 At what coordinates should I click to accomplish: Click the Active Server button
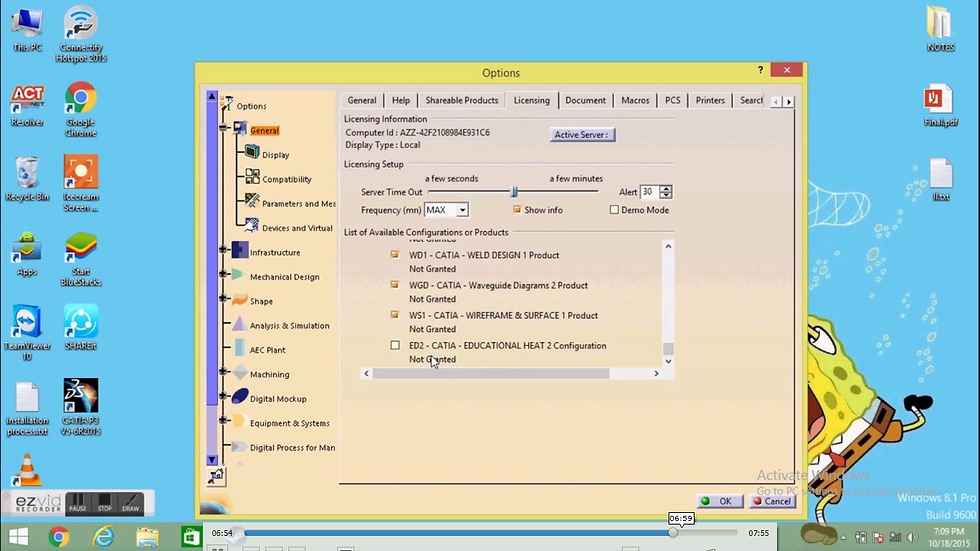click(582, 134)
